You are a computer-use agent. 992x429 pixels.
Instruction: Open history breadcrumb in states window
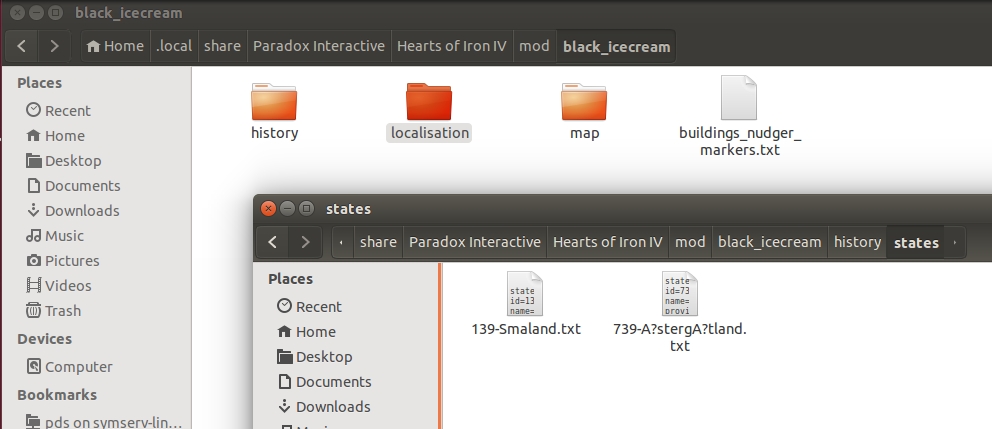point(857,242)
